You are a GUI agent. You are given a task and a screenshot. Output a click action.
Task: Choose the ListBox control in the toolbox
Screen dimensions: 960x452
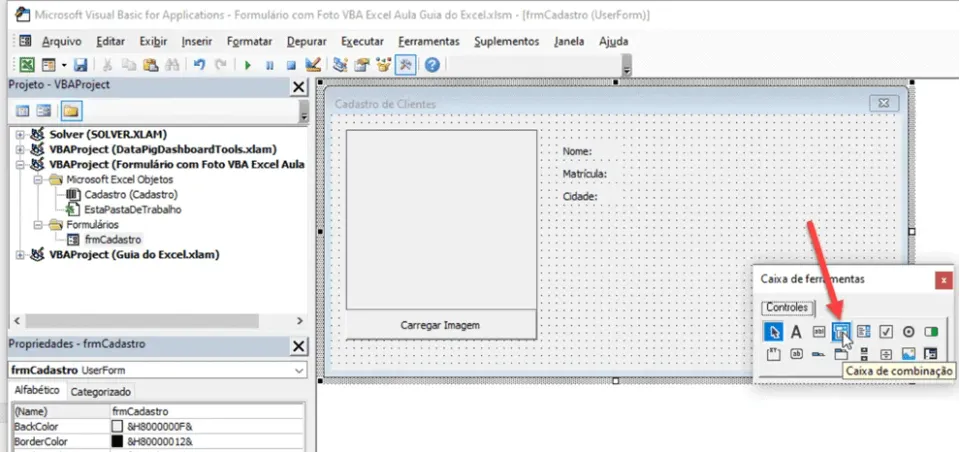tap(863, 331)
